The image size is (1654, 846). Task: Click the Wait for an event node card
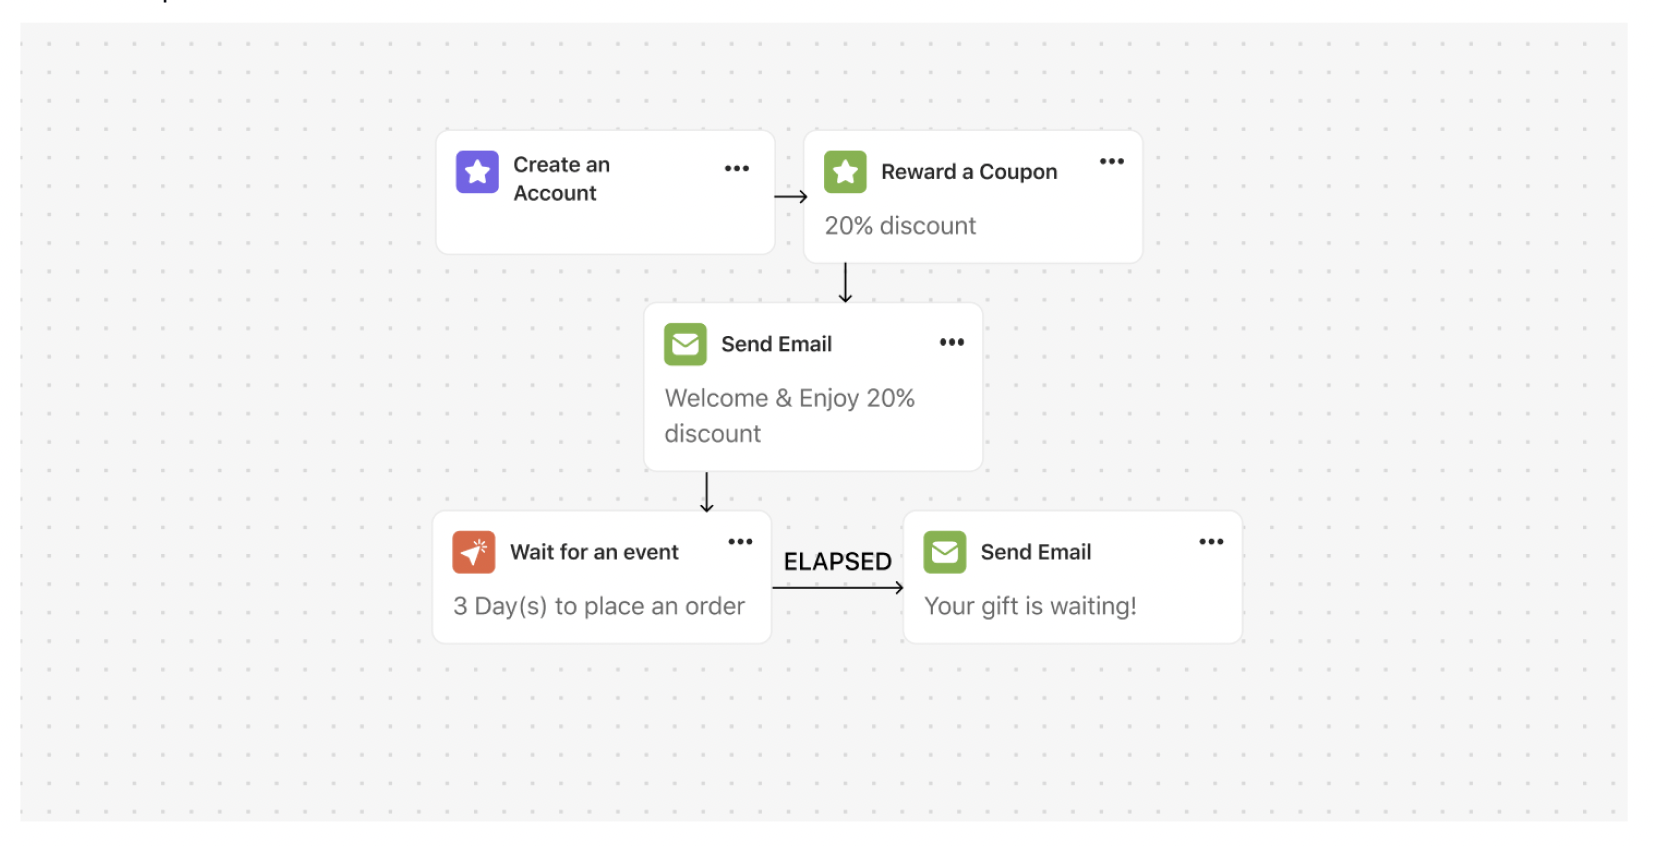pos(600,577)
